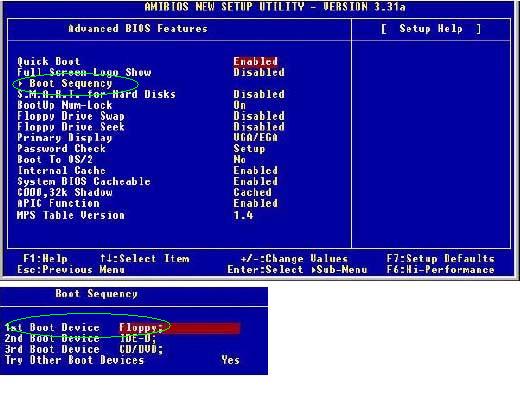Click the AMIBIOS New Setup Utility title
520x400 pixels.
click(x=275, y=7)
